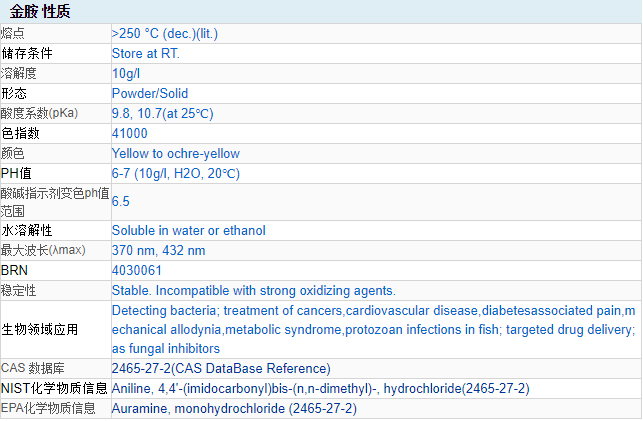
Task: Click the 'Yellow to ochre-yellow' color text
Action: (176, 153)
